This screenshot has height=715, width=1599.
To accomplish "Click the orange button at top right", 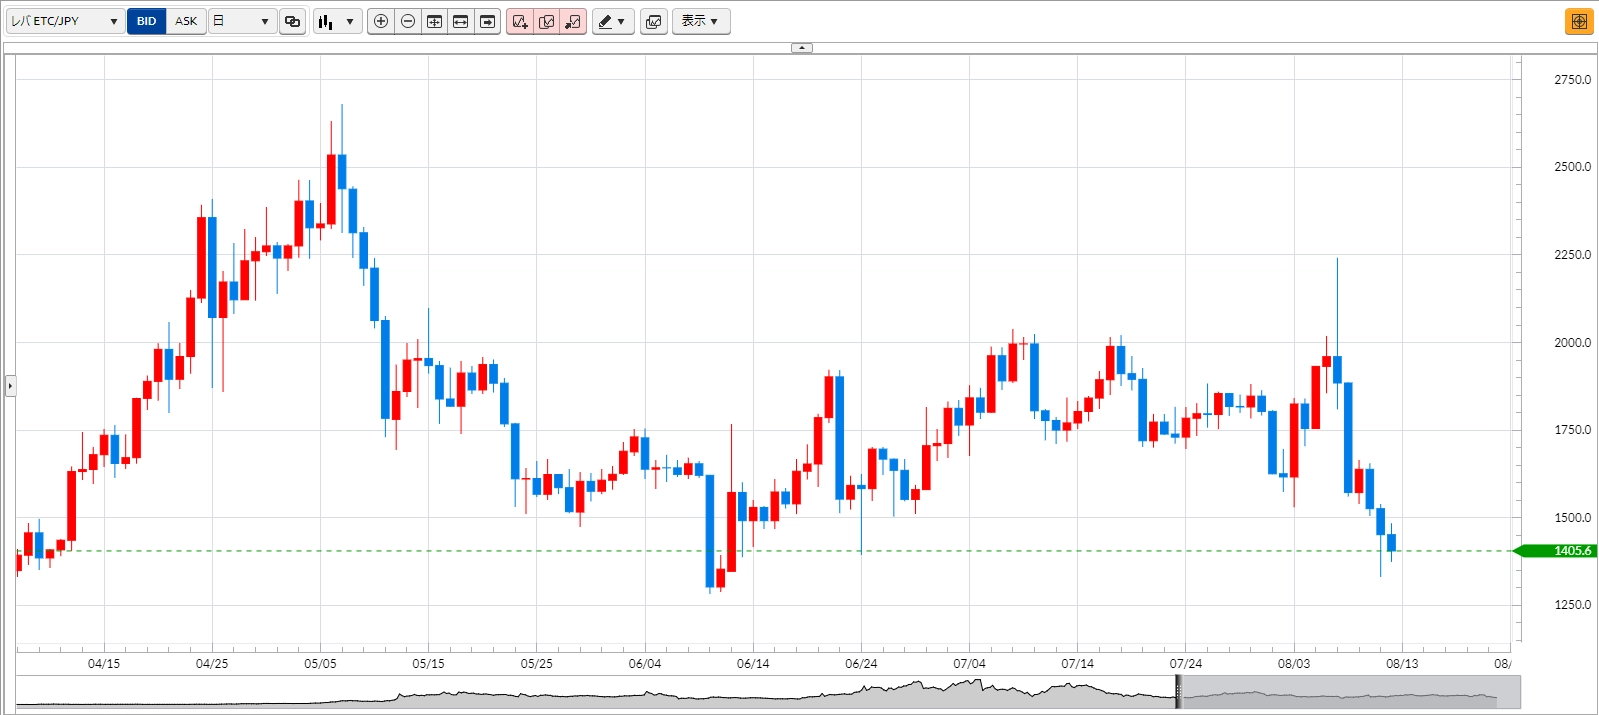I will (1579, 21).
